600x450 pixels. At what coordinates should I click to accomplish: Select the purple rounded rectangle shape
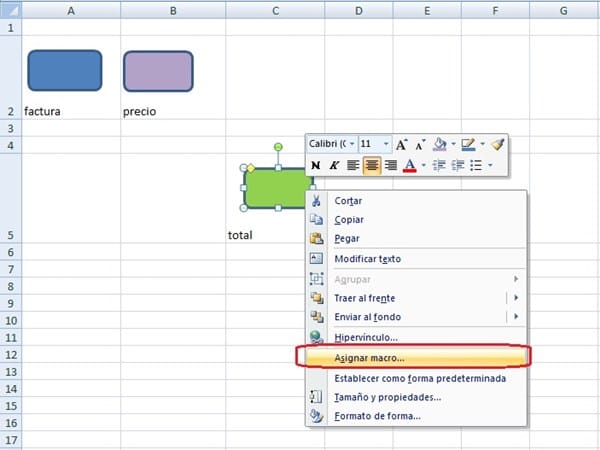point(158,72)
